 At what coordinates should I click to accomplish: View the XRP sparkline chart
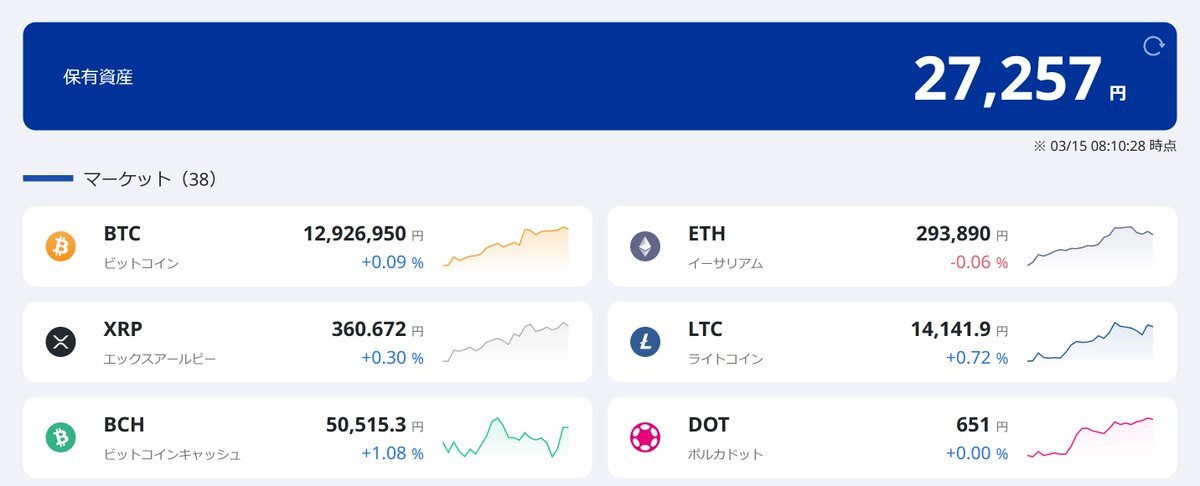pyautogui.click(x=505, y=342)
